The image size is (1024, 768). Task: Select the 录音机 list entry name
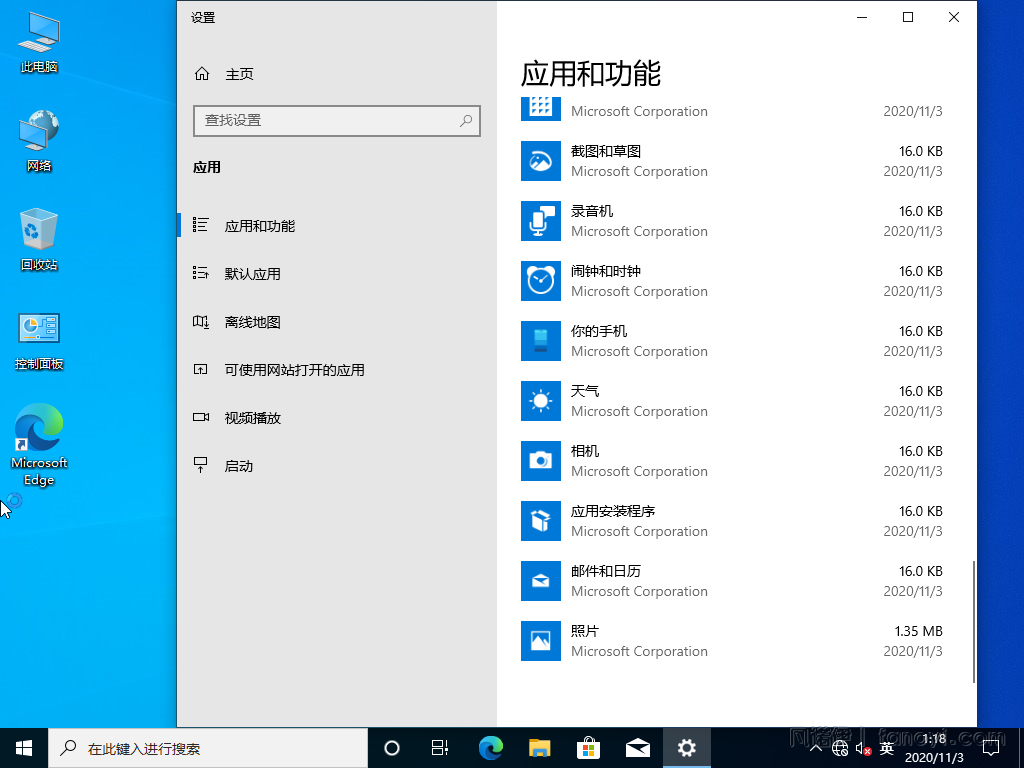point(592,211)
